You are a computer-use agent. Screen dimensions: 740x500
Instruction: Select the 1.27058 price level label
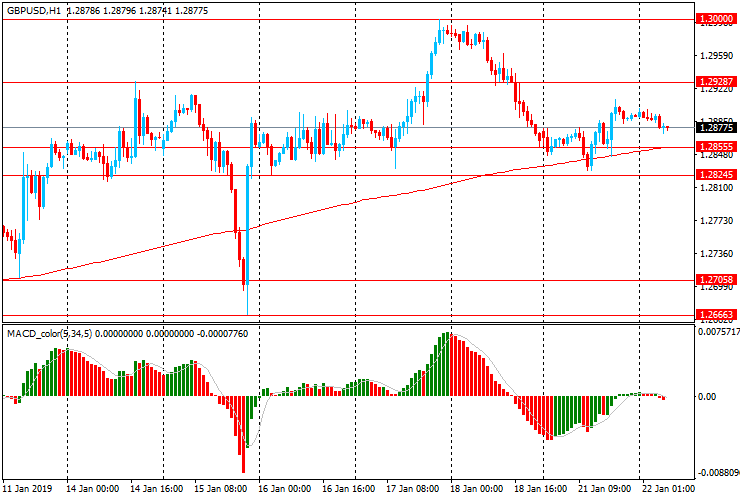pos(716,280)
